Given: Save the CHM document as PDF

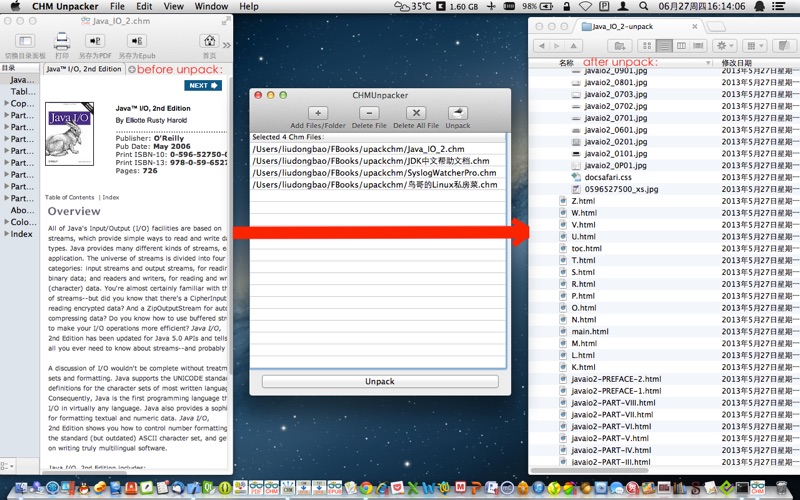Looking at the screenshot, I should (95, 41).
